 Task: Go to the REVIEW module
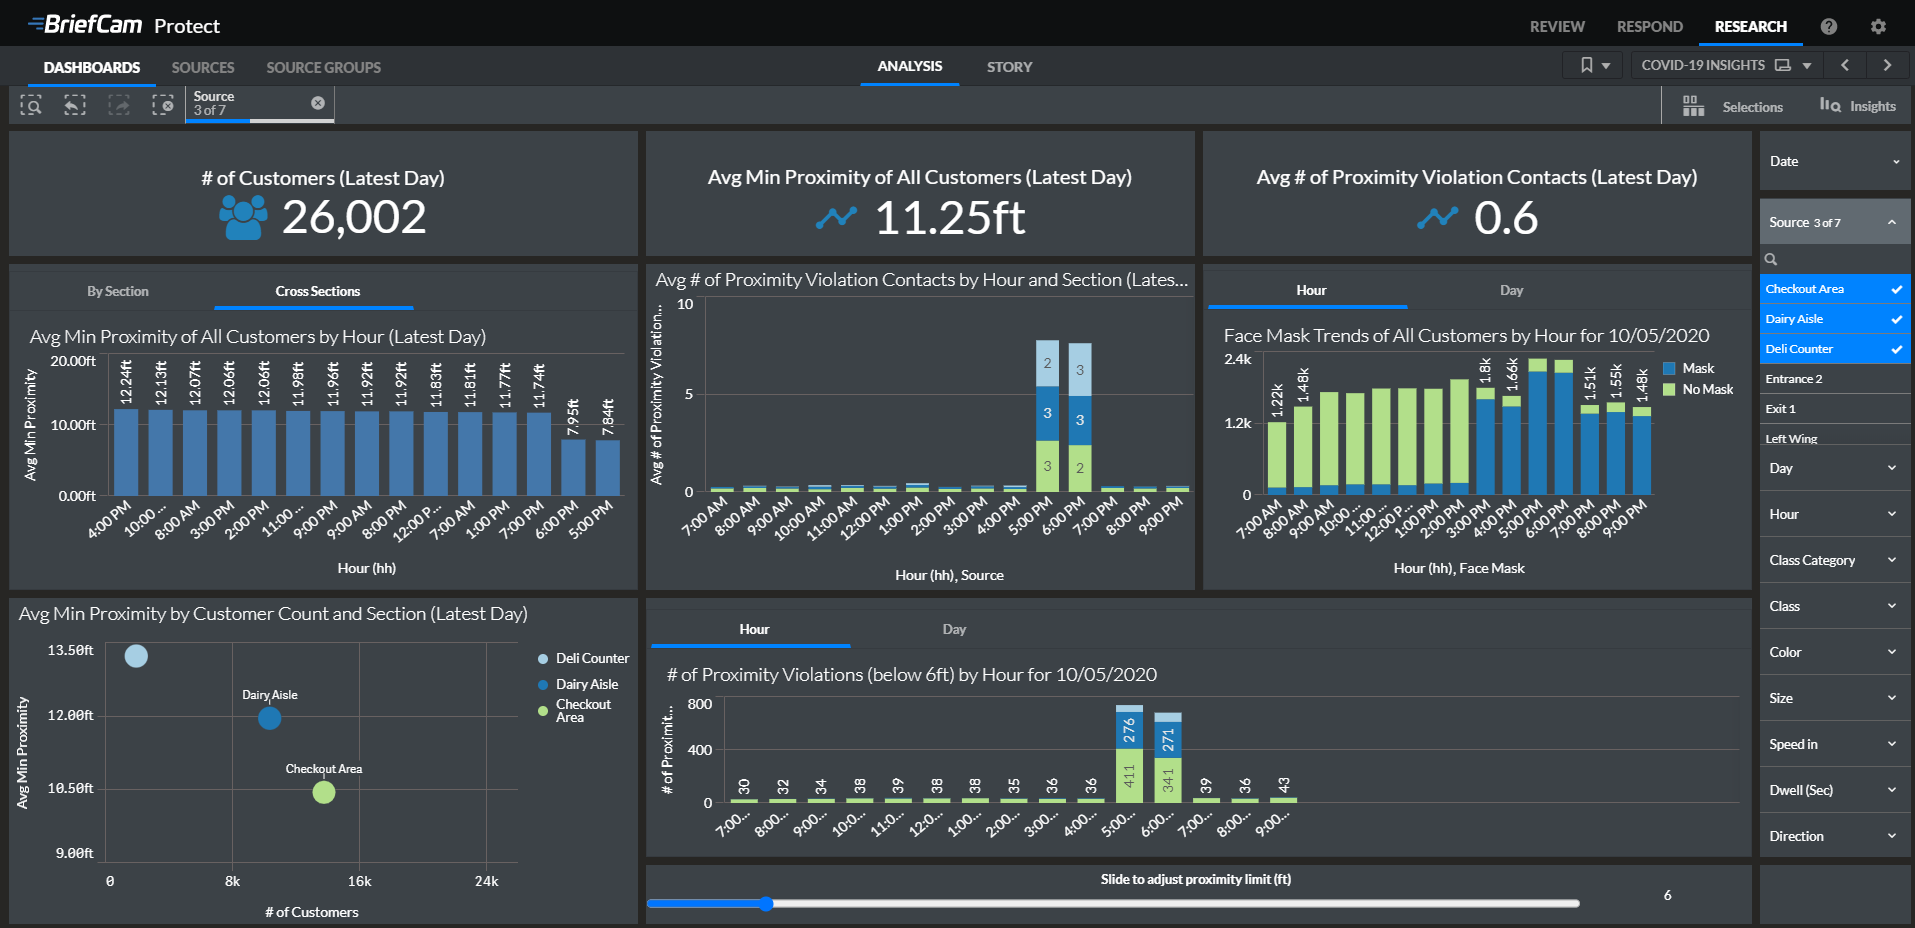coord(1557,27)
